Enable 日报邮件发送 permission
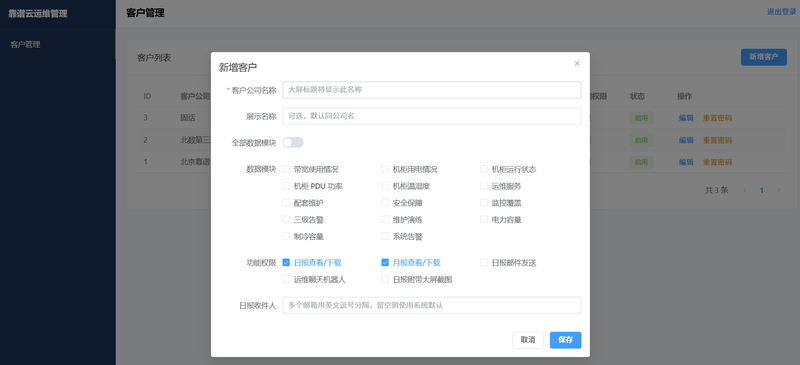Viewport: 800px width, 365px height. click(484, 262)
